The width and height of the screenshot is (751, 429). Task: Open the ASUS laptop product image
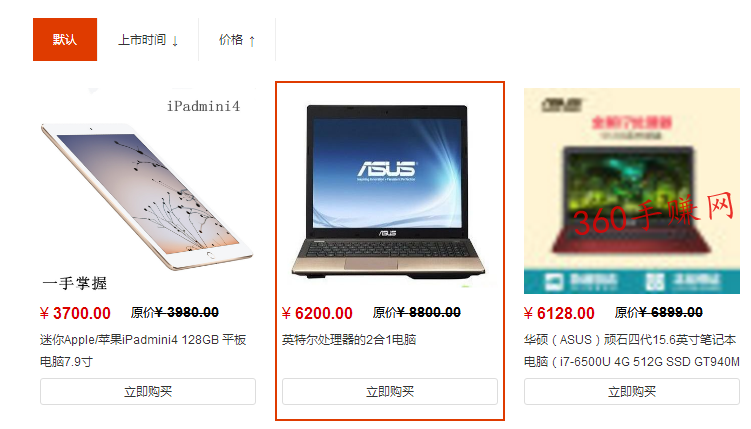coord(389,191)
